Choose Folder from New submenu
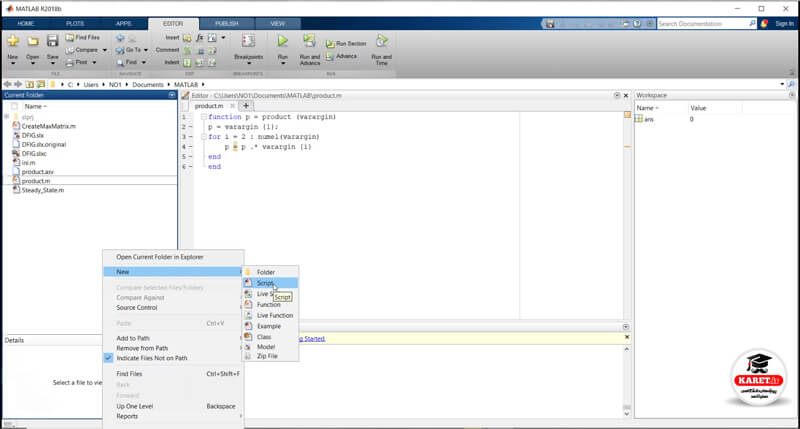This screenshot has height=429, width=800. click(x=270, y=272)
